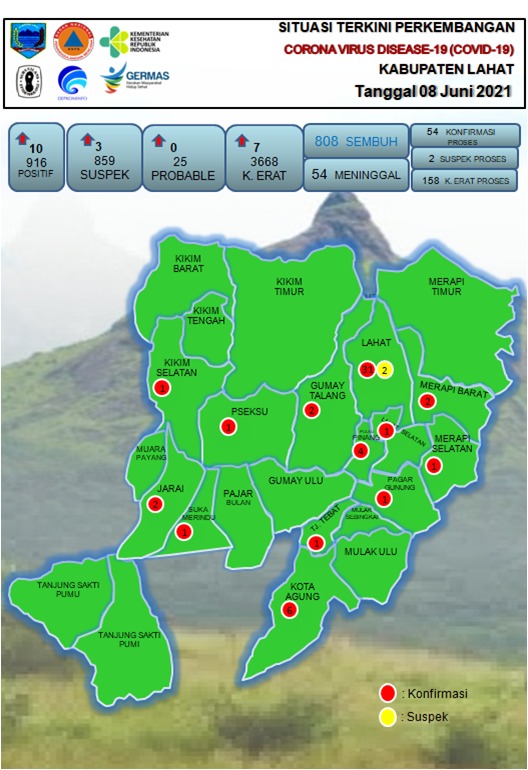This screenshot has width=528, height=770.
Task: Click the Kementerian Kesehatan logo
Action: pos(134,42)
